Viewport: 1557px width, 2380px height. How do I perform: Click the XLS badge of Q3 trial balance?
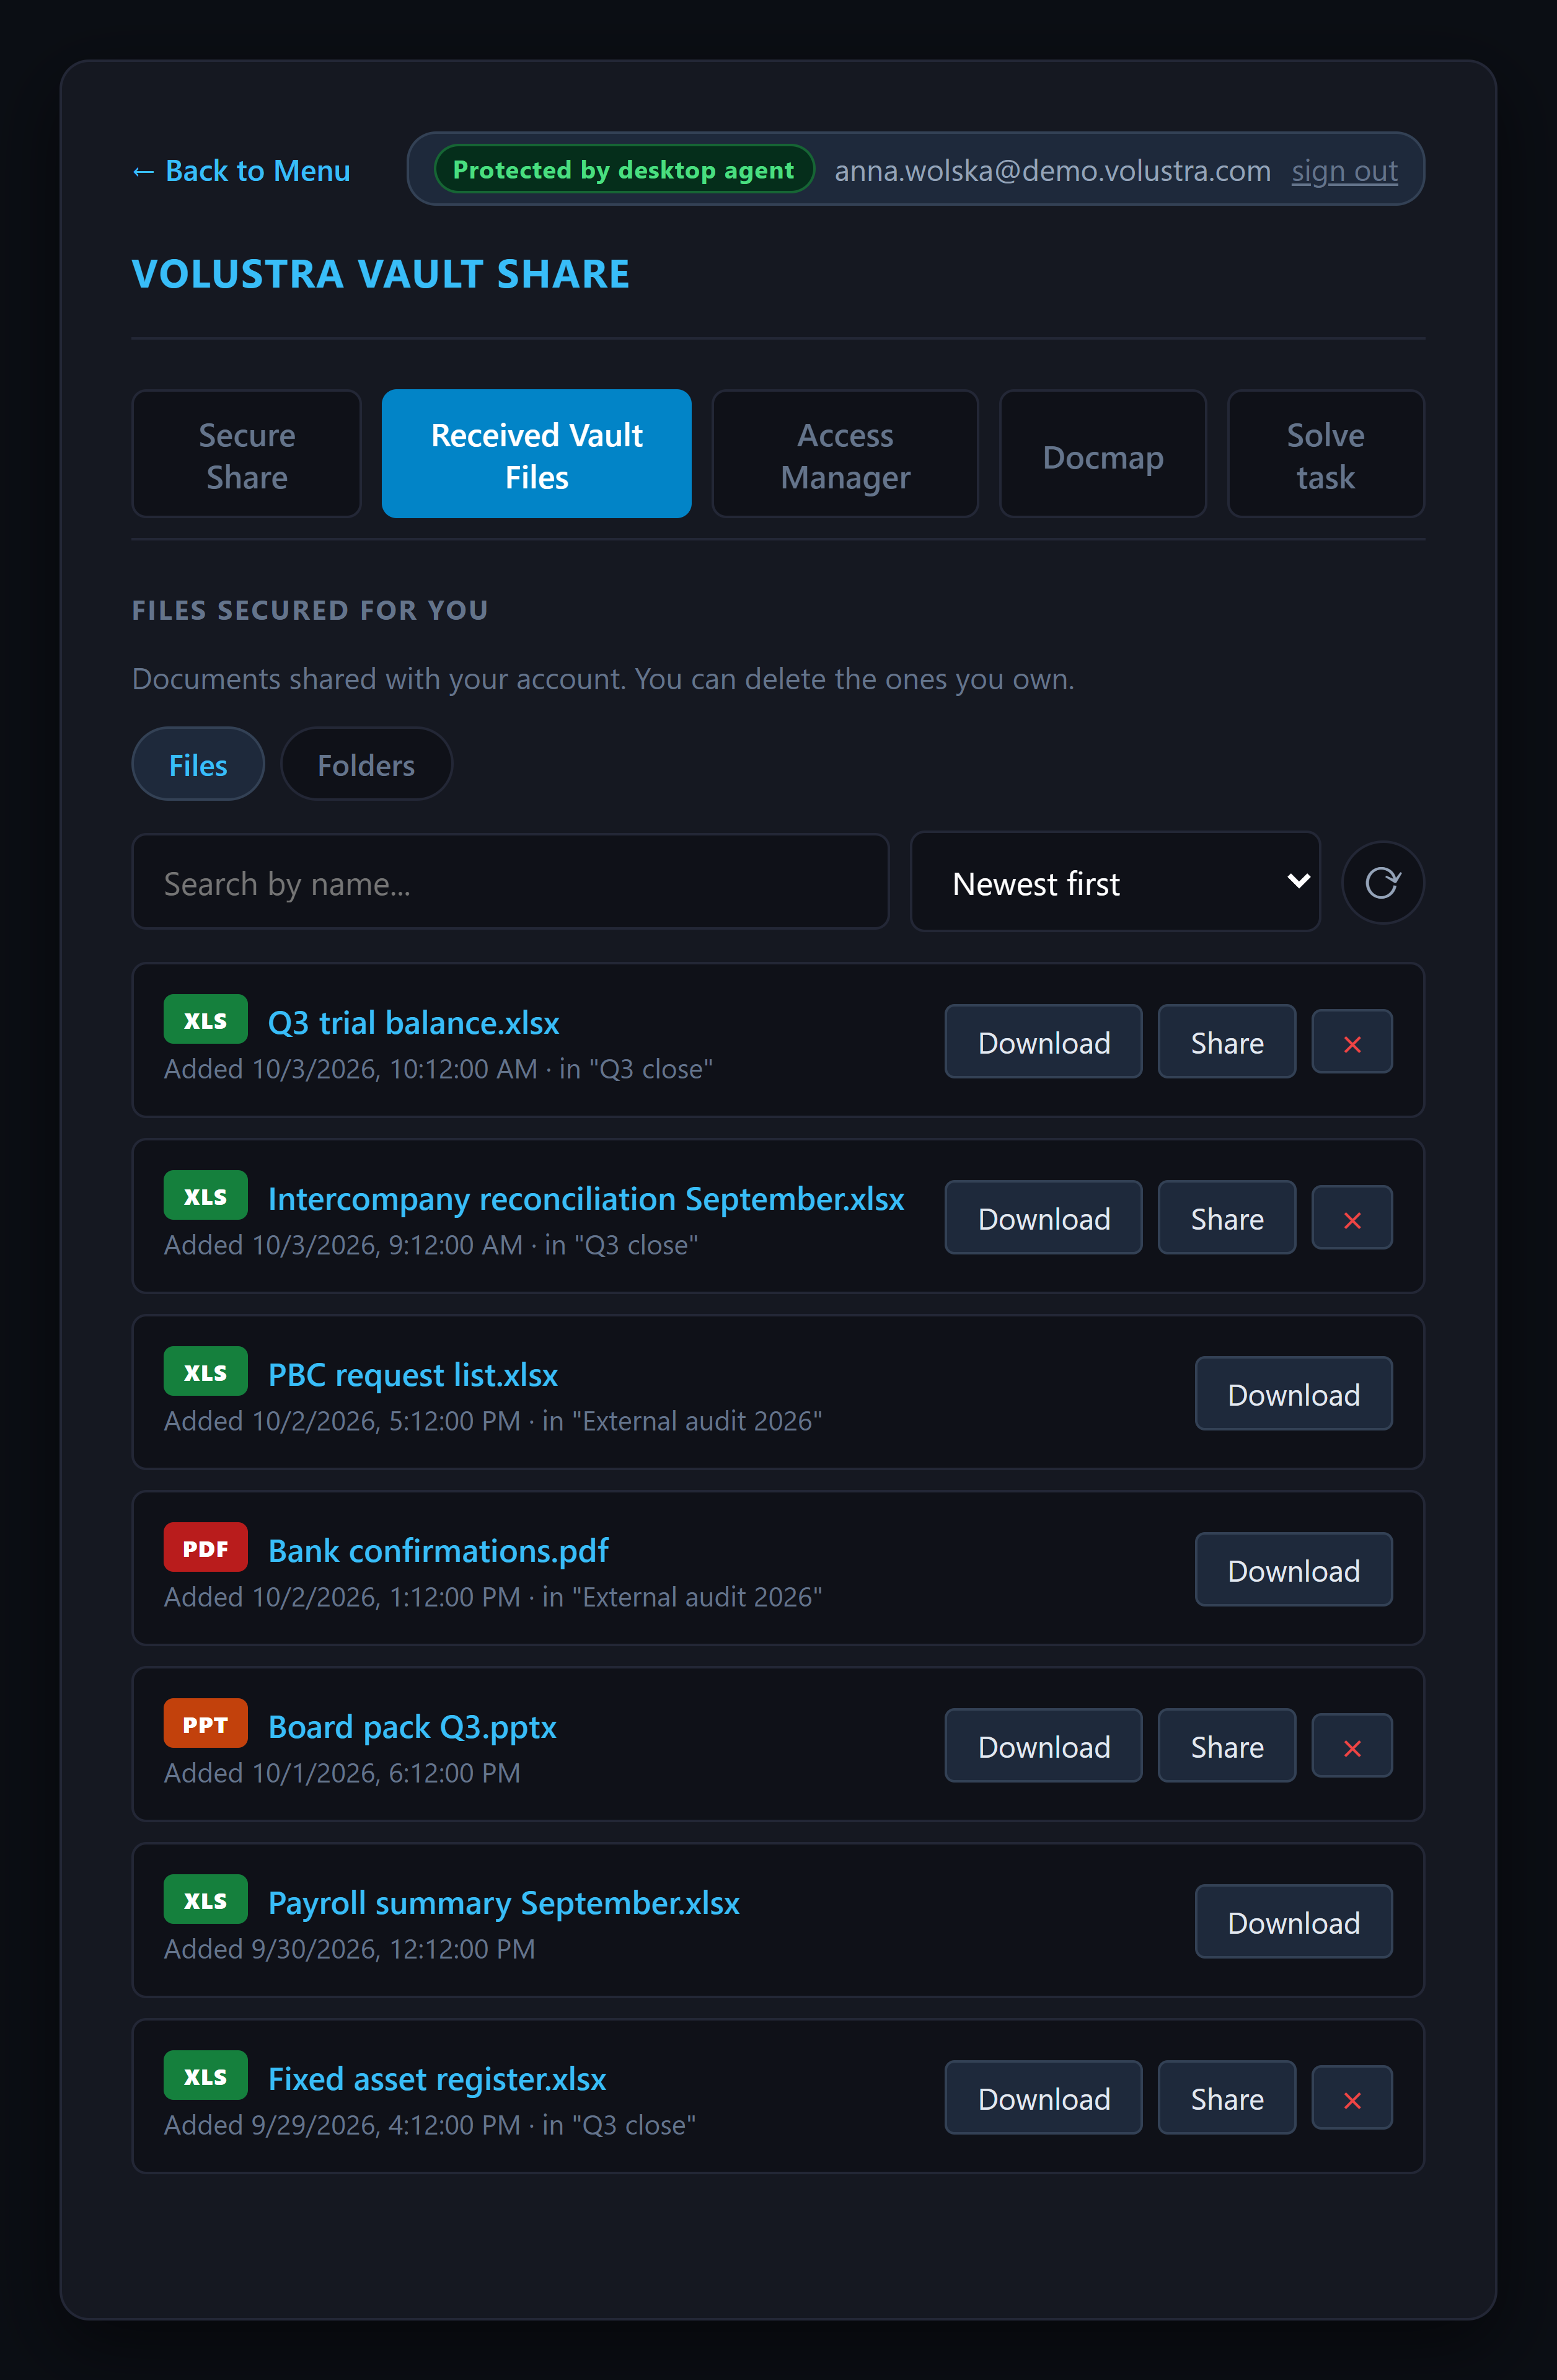point(205,1019)
